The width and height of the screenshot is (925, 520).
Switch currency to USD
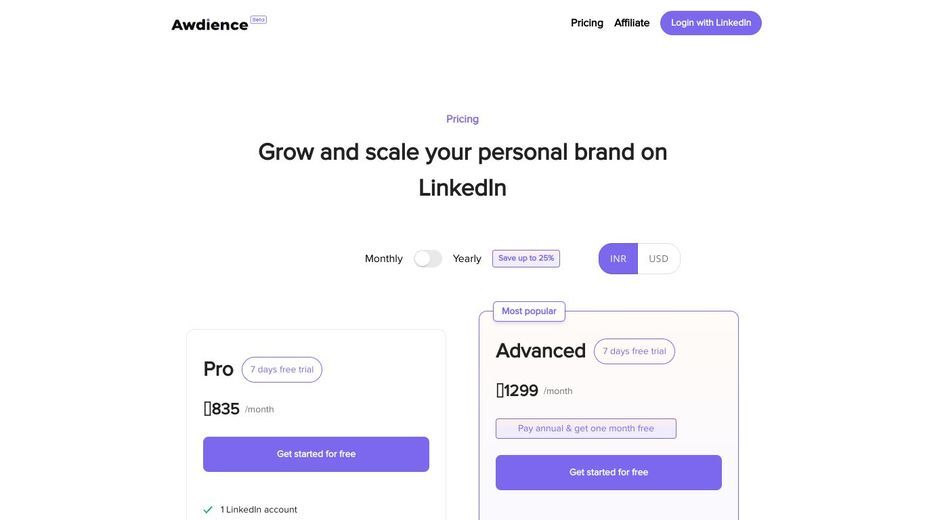click(x=658, y=259)
